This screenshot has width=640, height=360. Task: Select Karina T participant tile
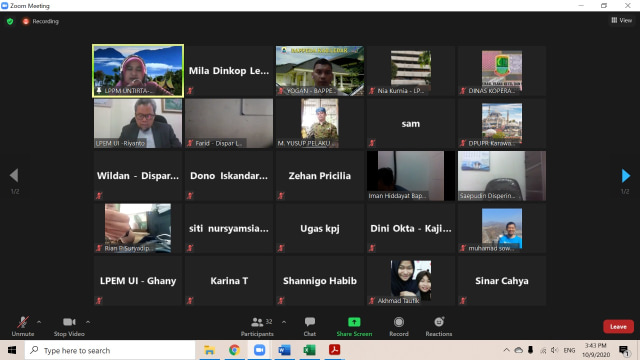coord(229,281)
